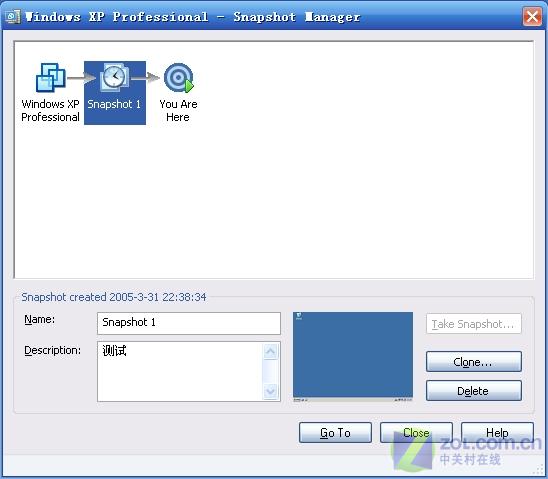Click the Go To button
The height and width of the screenshot is (479, 548).
coord(335,433)
